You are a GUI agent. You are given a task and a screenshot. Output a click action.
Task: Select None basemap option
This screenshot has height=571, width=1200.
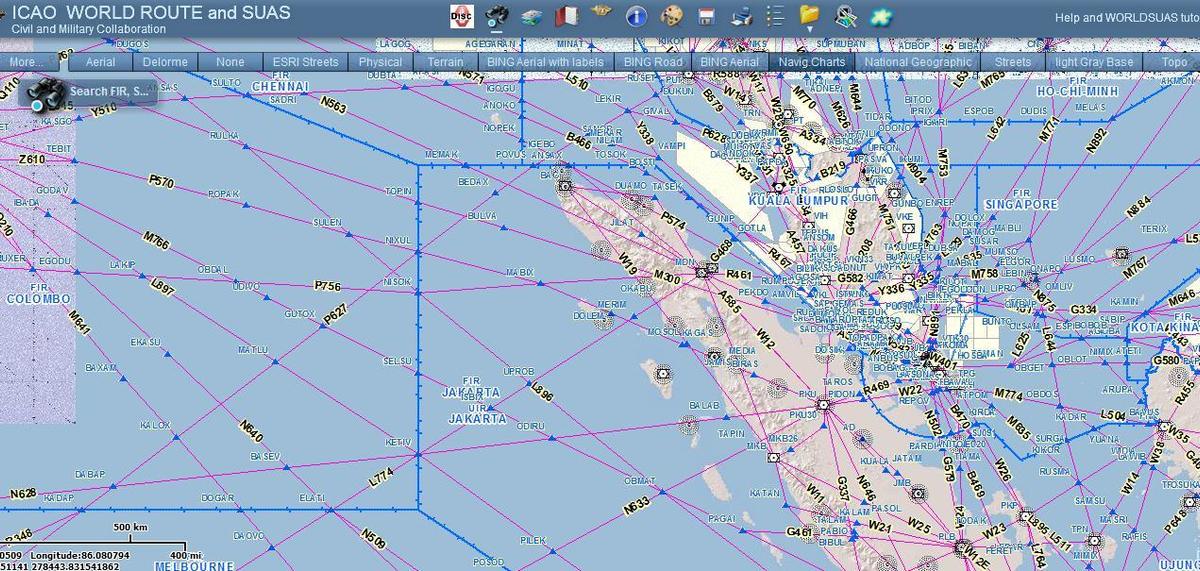(230, 62)
